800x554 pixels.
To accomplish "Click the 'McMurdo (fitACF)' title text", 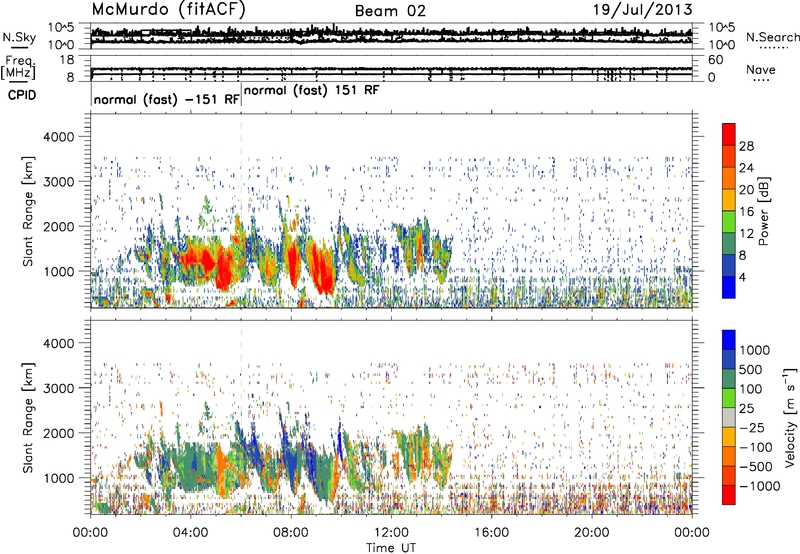I will pyautogui.click(x=168, y=10).
